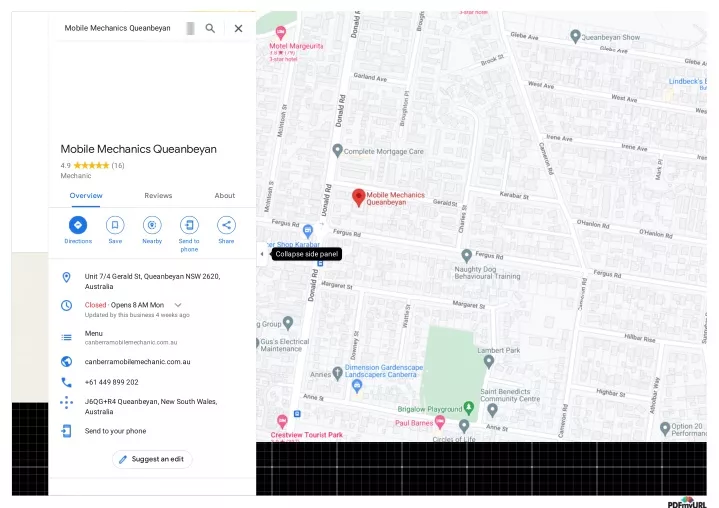The width and height of the screenshot is (719, 508).
Task: Collapse the side panel arrow
Action: click(262, 254)
